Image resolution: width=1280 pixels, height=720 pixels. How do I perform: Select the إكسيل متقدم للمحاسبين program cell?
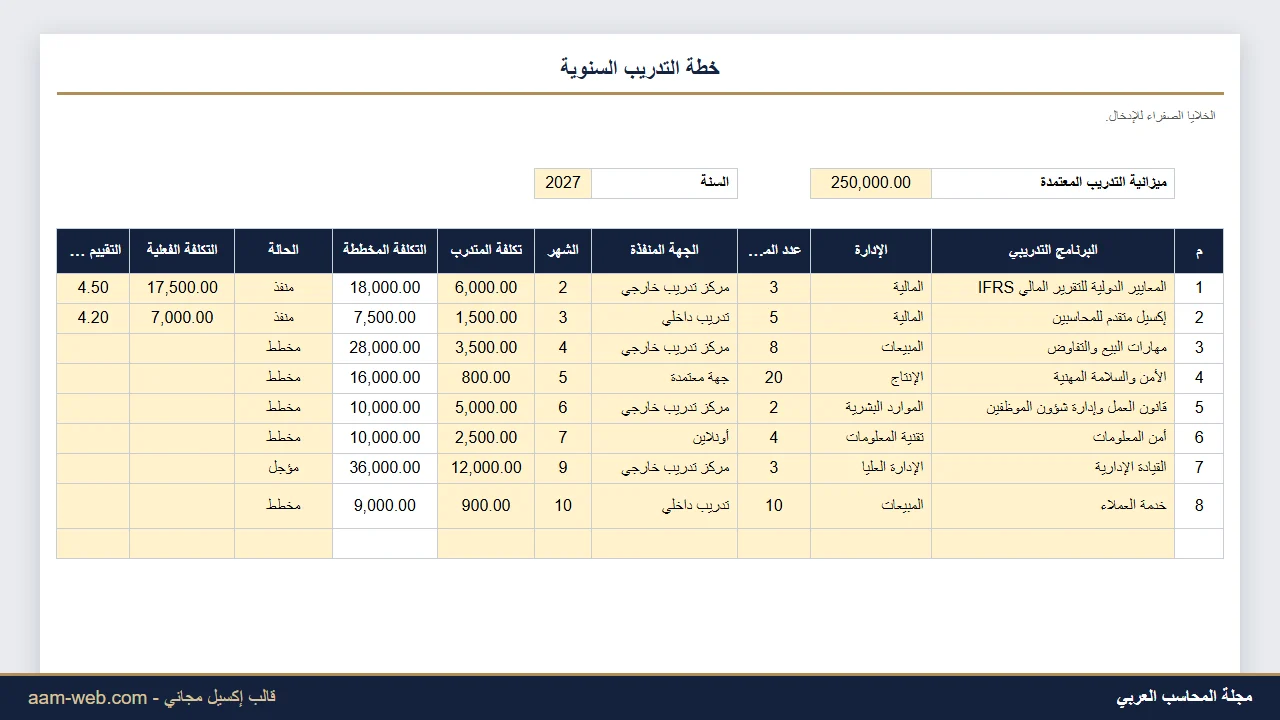[x=1053, y=318]
